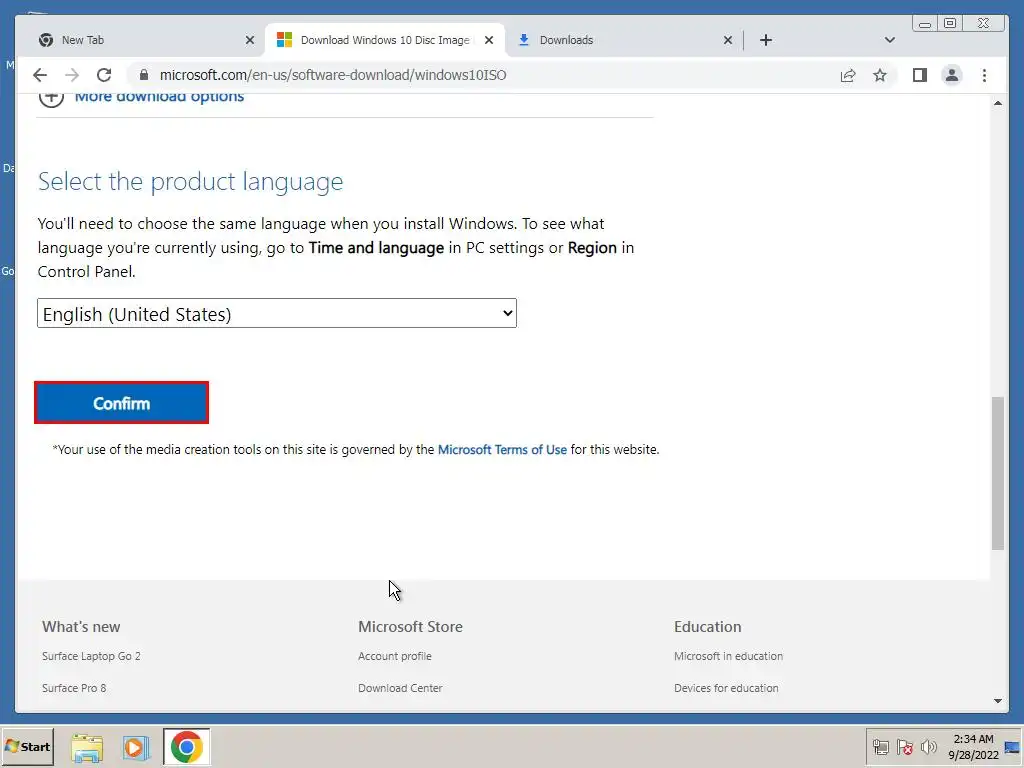Click the address bar URL
Image resolution: width=1024 pixels, height=768 pixels.
pyautogui.click(x=333, y=75)
